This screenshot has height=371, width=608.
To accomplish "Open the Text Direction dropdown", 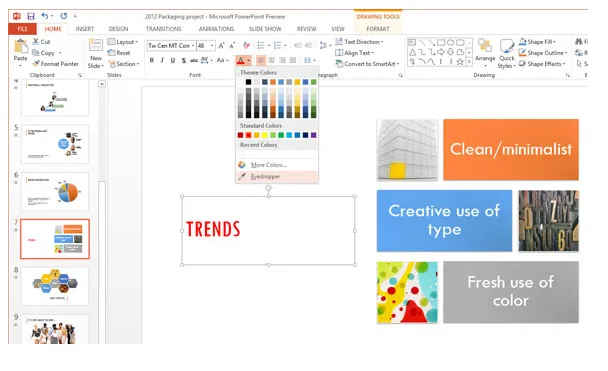I will 359,41.
